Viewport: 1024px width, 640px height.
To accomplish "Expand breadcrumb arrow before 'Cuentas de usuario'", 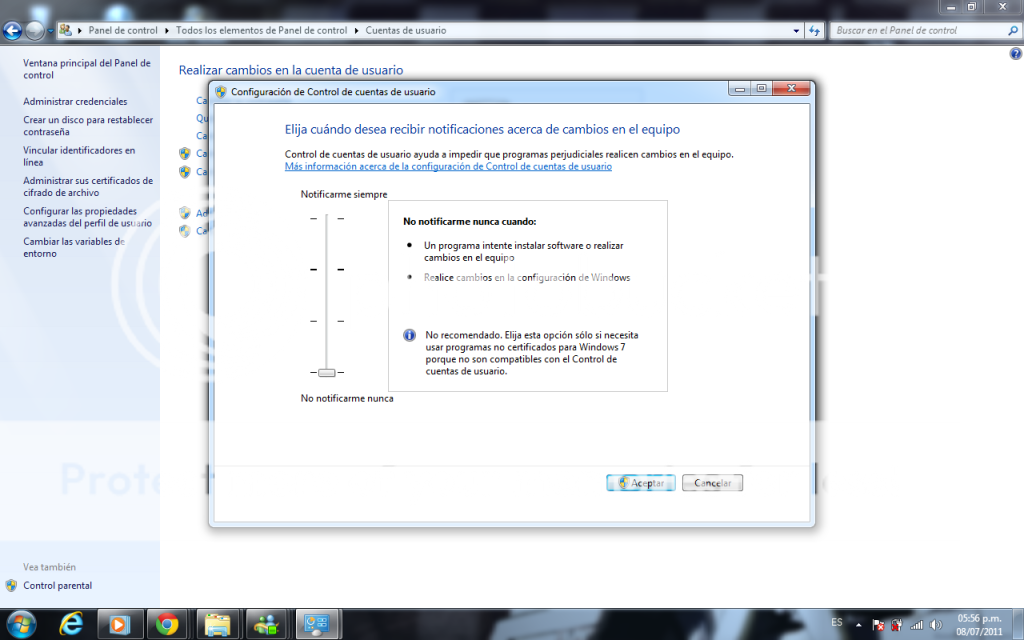I will 357,31.
